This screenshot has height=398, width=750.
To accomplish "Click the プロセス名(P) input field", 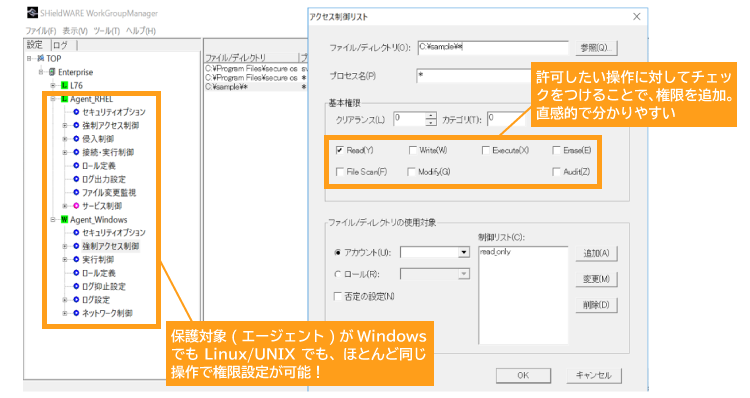I will [474, 76].
